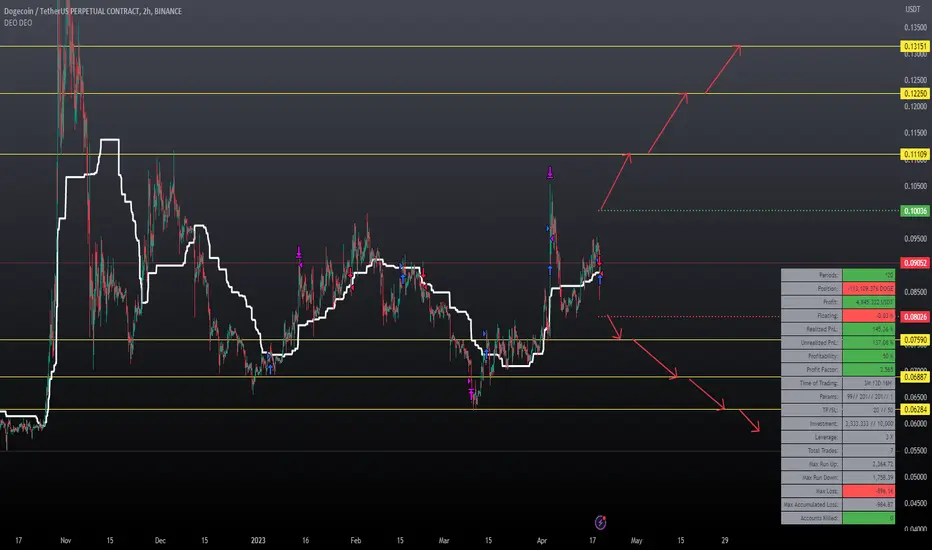Viewport: 932px width, 550px height.
Task: Click the Max Run Down value cell
Action: click(x=868, y=477)
